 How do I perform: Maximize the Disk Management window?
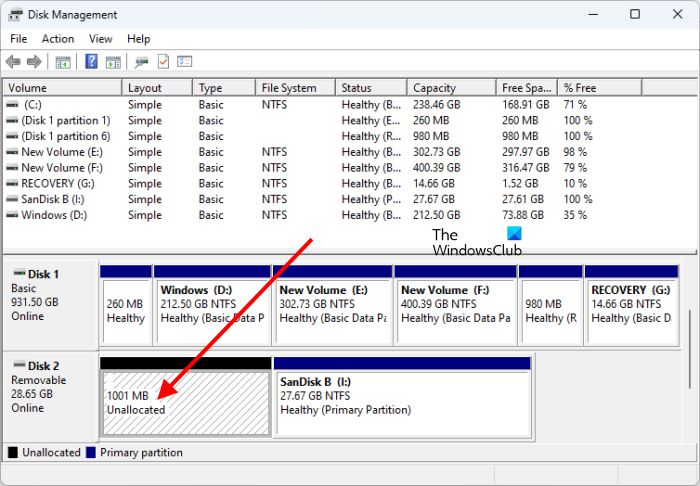click(x=635, y=14)
